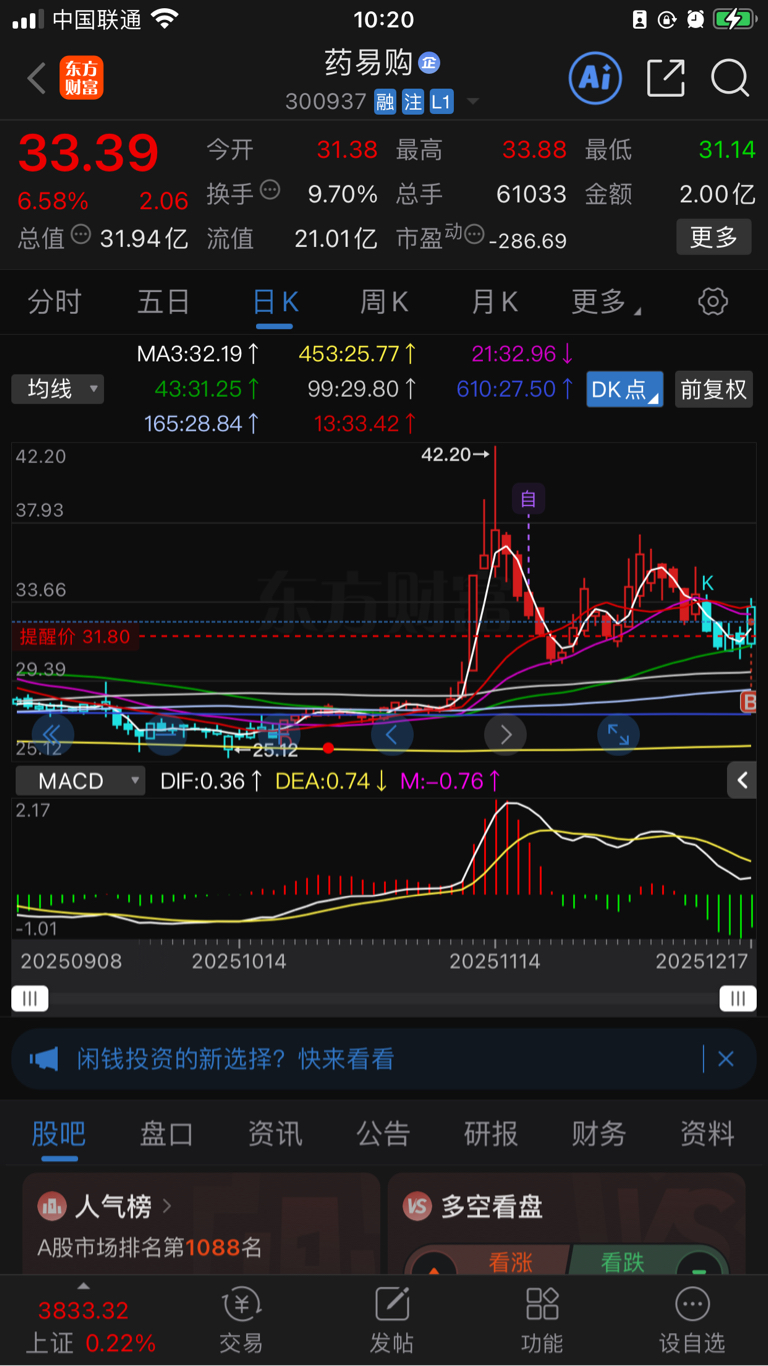Image resolution: width=768 pixels, height=1366 pixels.
Task: Open the 均线 indicator dropdown
Action: pyautogui.click(x=58, y=389)
